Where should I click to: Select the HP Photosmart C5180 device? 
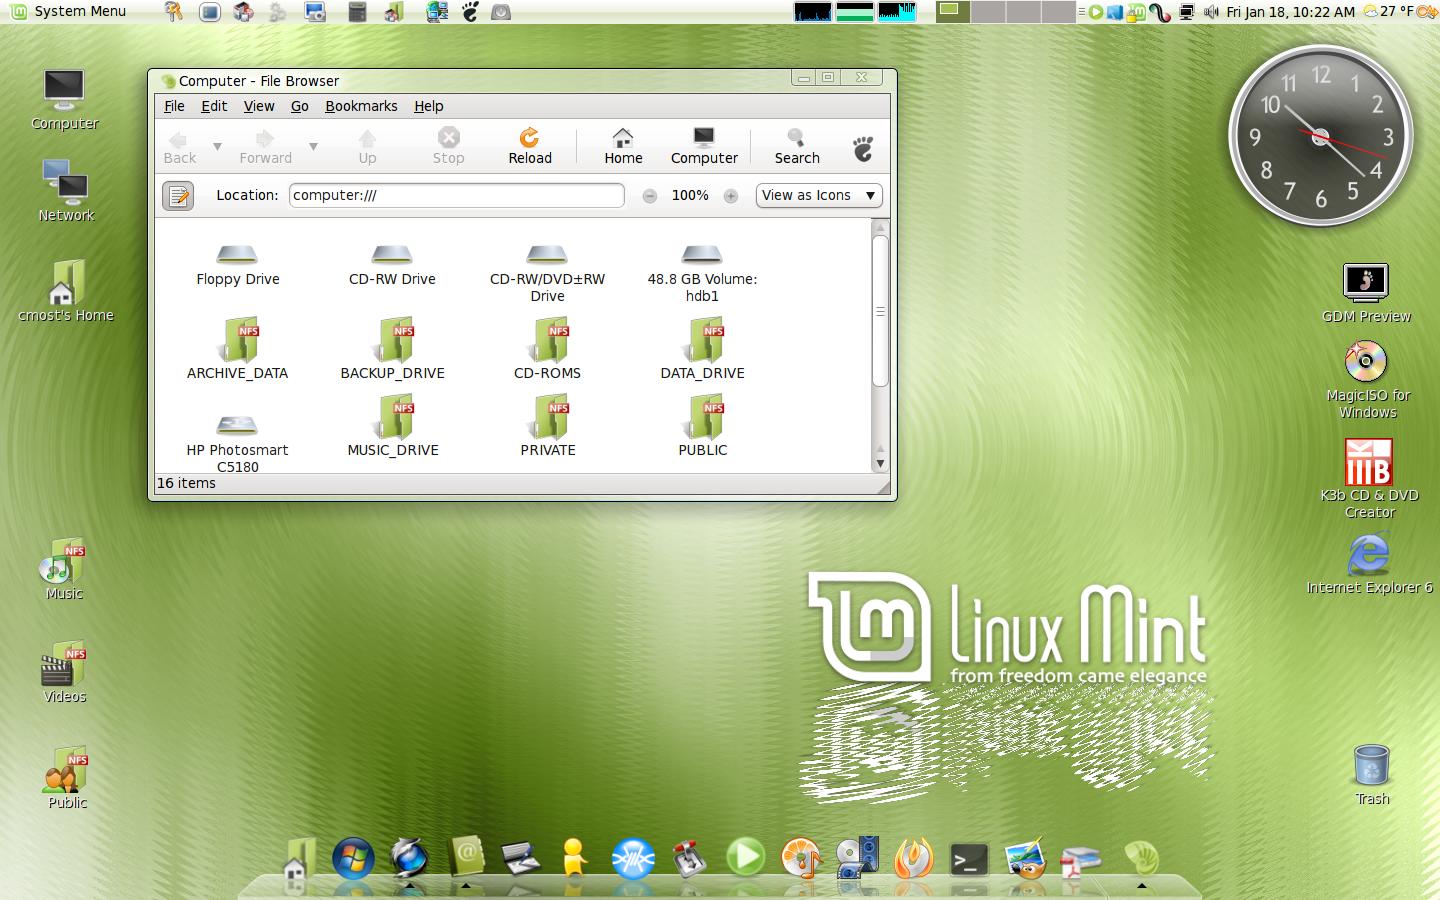[x=237, y=443]
